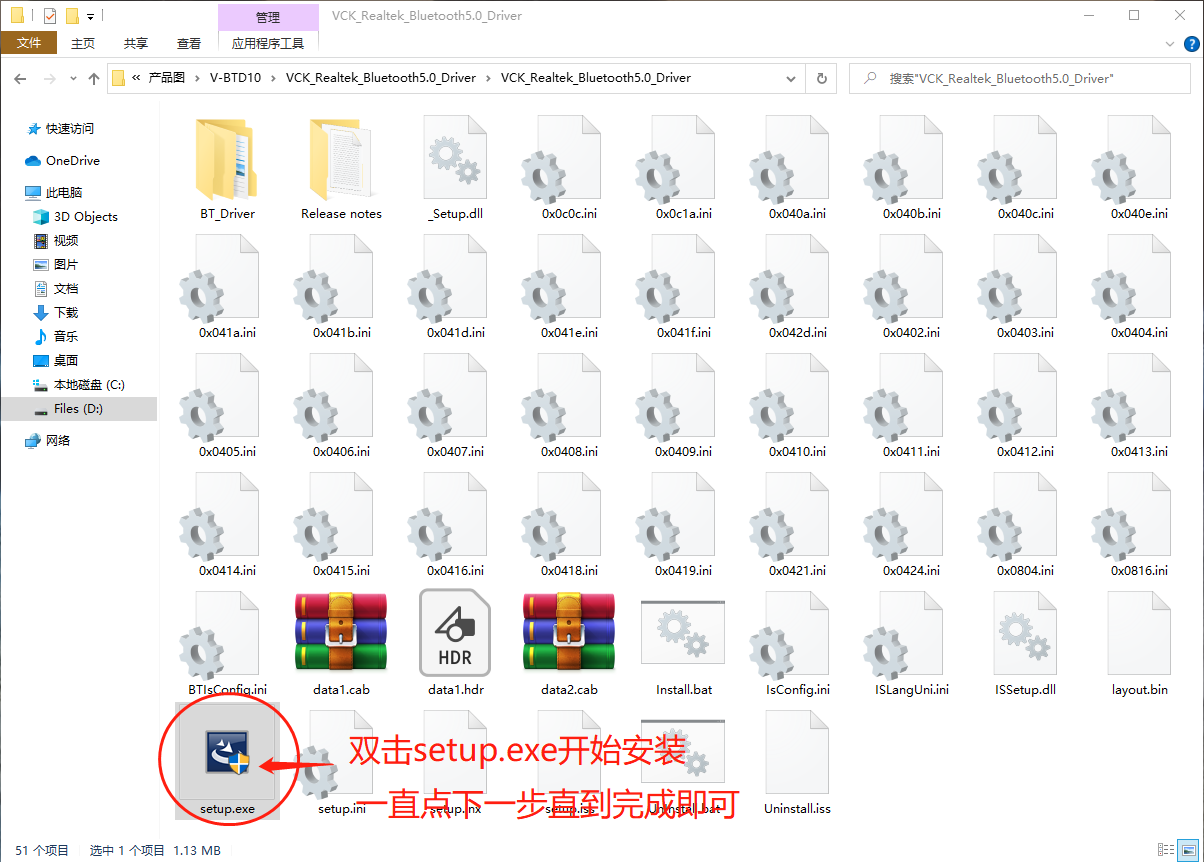
Task: Switch to the 查看 ribbon tab
Action: click(x=189, y=43)
